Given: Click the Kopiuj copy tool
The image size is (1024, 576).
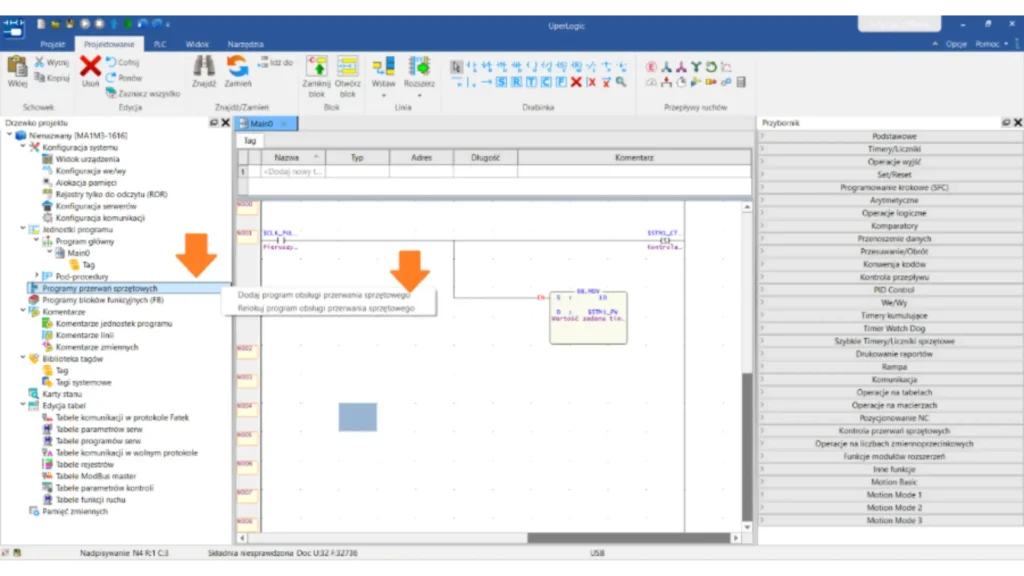Looking at the screenshot, I should 52,78.
